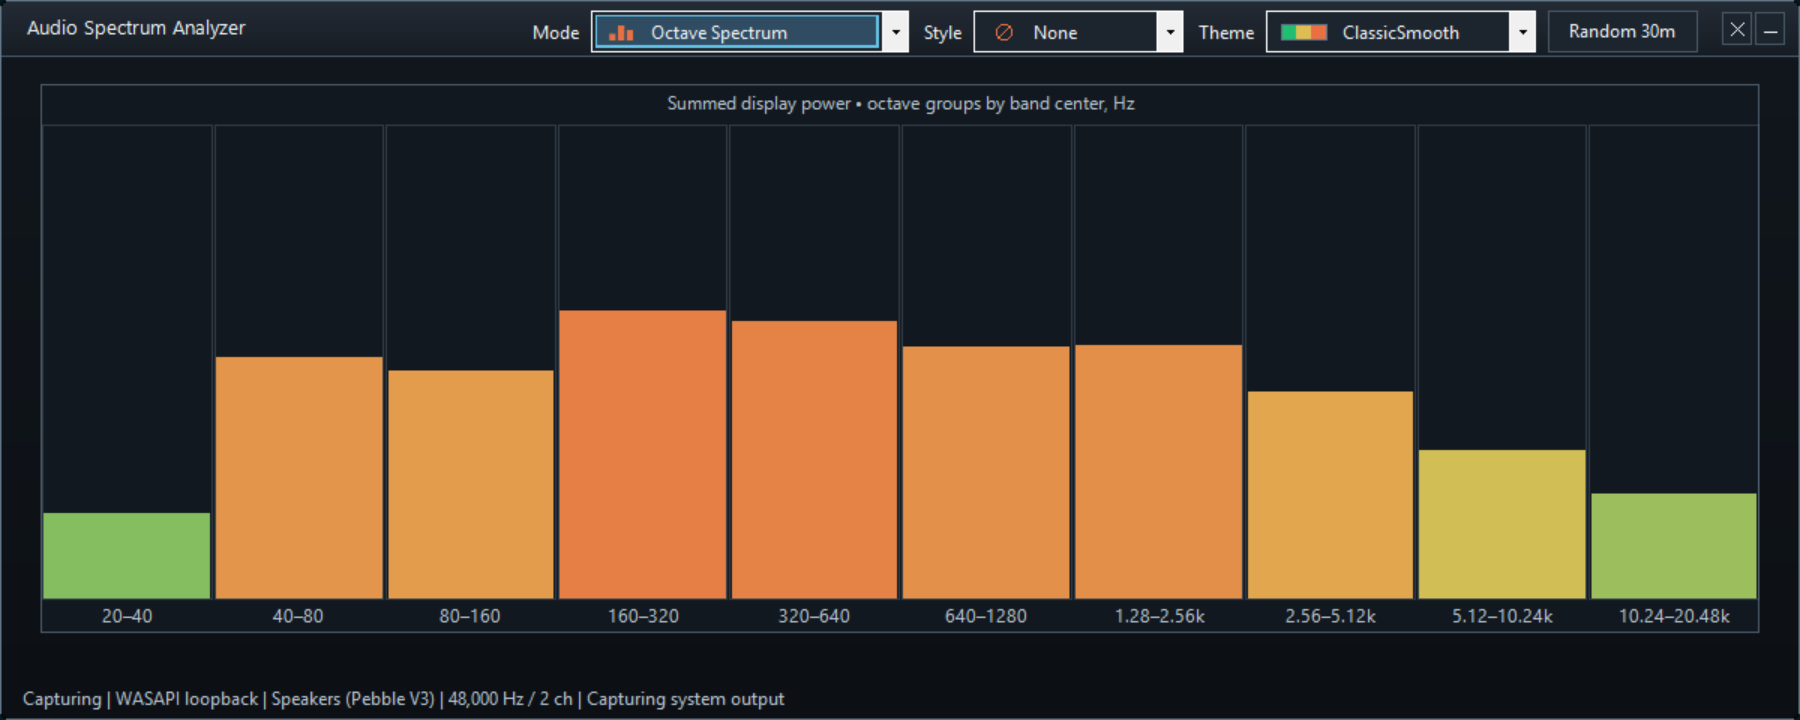1800x720 pixels.
Task: Click the 160–320 Hz tallest bar
Action: (x=643, y=455)
